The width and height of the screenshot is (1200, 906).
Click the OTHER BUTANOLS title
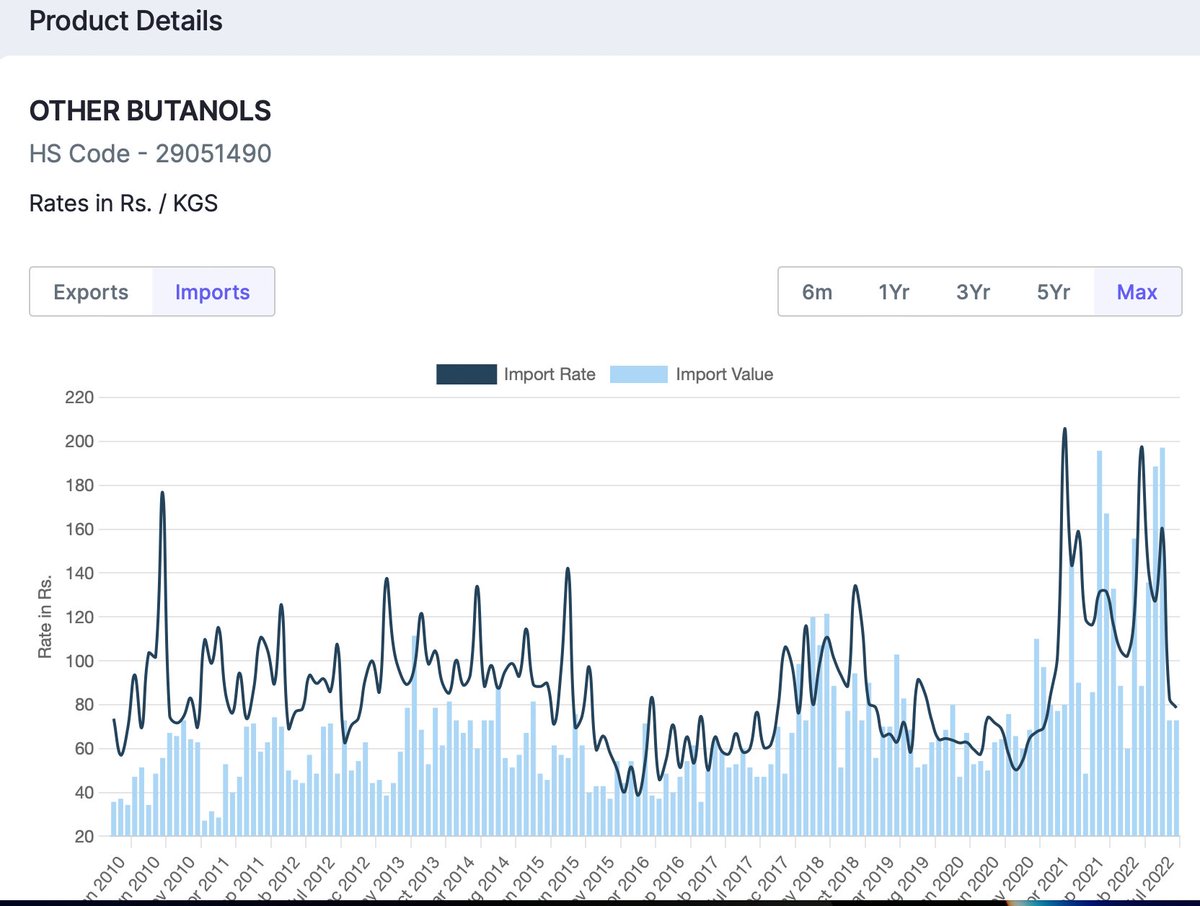[150, 111]
